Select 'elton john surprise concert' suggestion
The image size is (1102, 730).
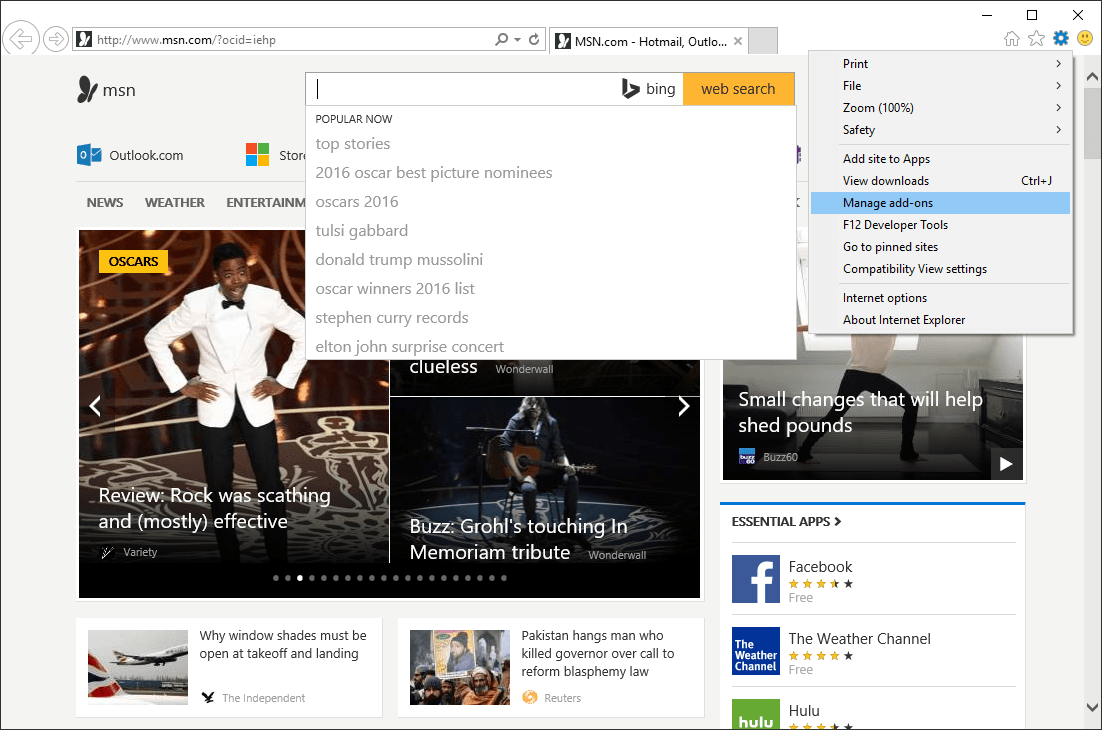coord(410,346)
